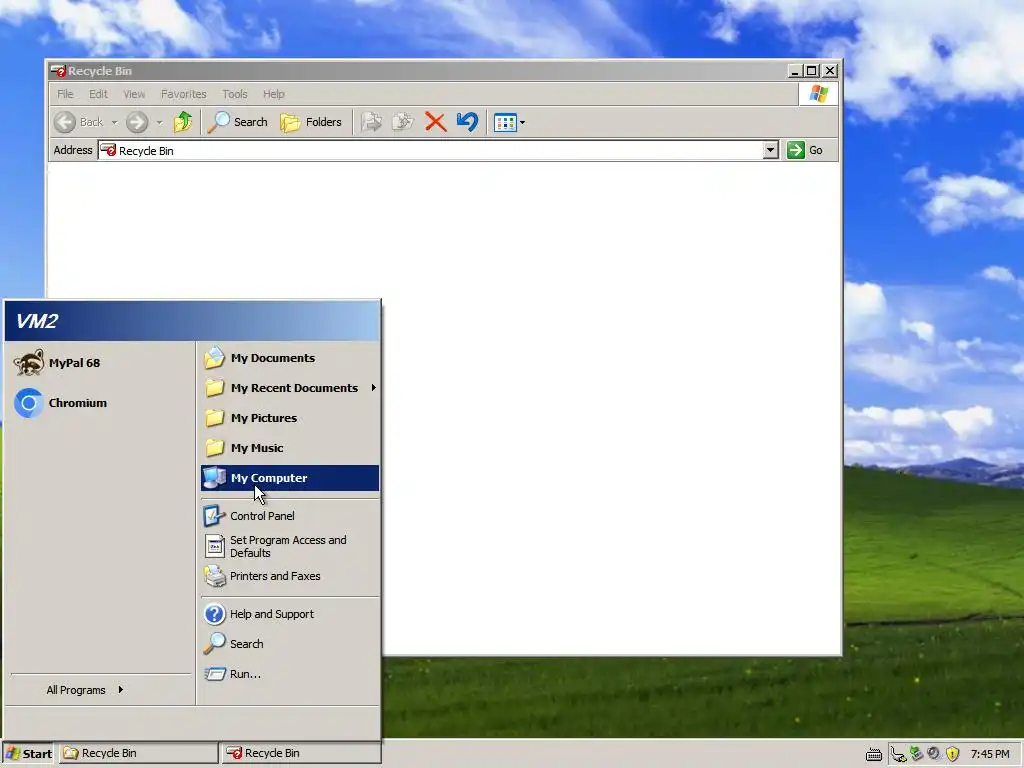
Task: Expand All Programs list
Action: point(85,690)
